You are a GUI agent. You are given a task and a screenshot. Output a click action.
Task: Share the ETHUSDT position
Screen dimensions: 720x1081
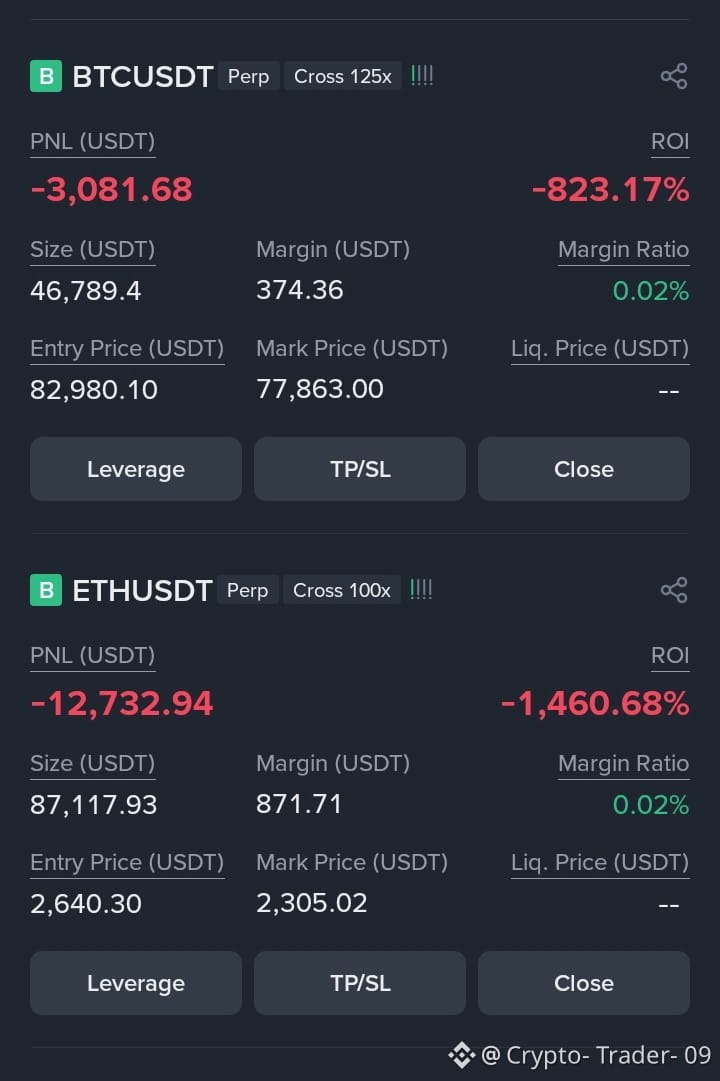click(x=674, y=590)
